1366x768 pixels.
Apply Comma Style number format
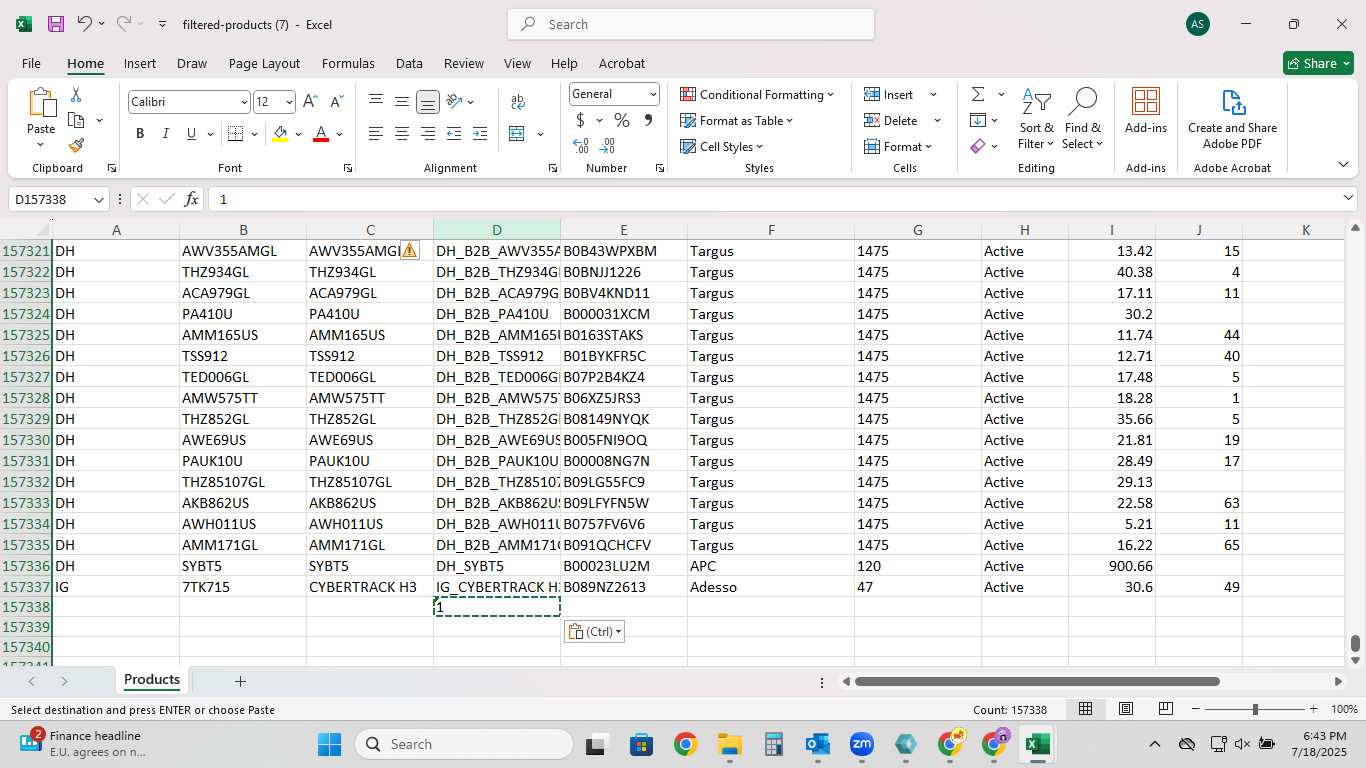coord(648,120)
